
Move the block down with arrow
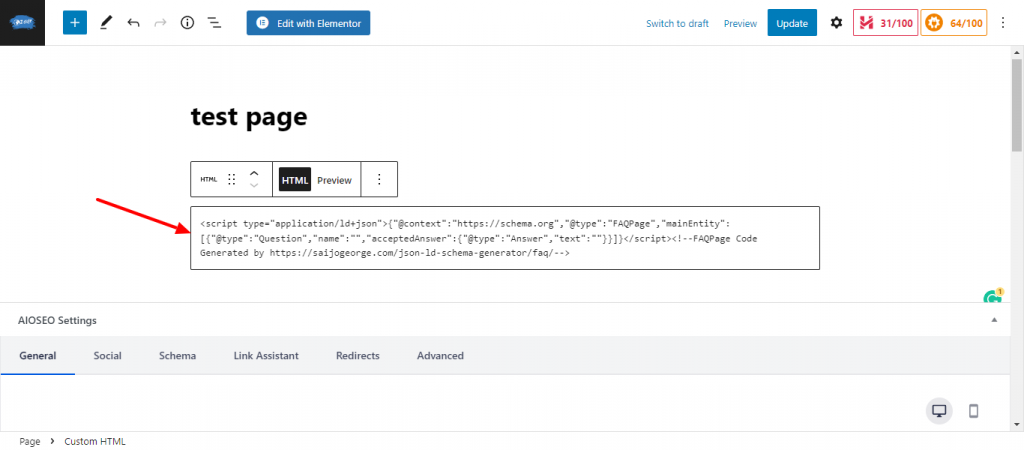(x=255, y=186)
